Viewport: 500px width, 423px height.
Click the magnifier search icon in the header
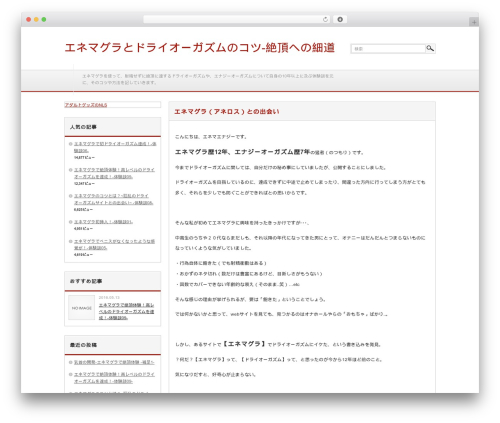point(430,48)
